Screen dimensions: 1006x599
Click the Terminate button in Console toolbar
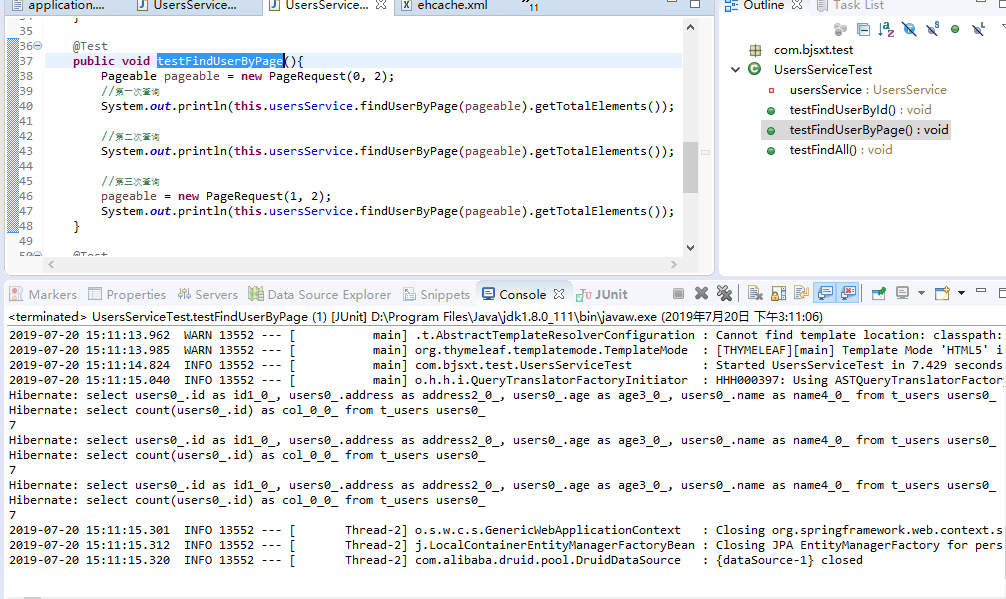click(678, 294)
